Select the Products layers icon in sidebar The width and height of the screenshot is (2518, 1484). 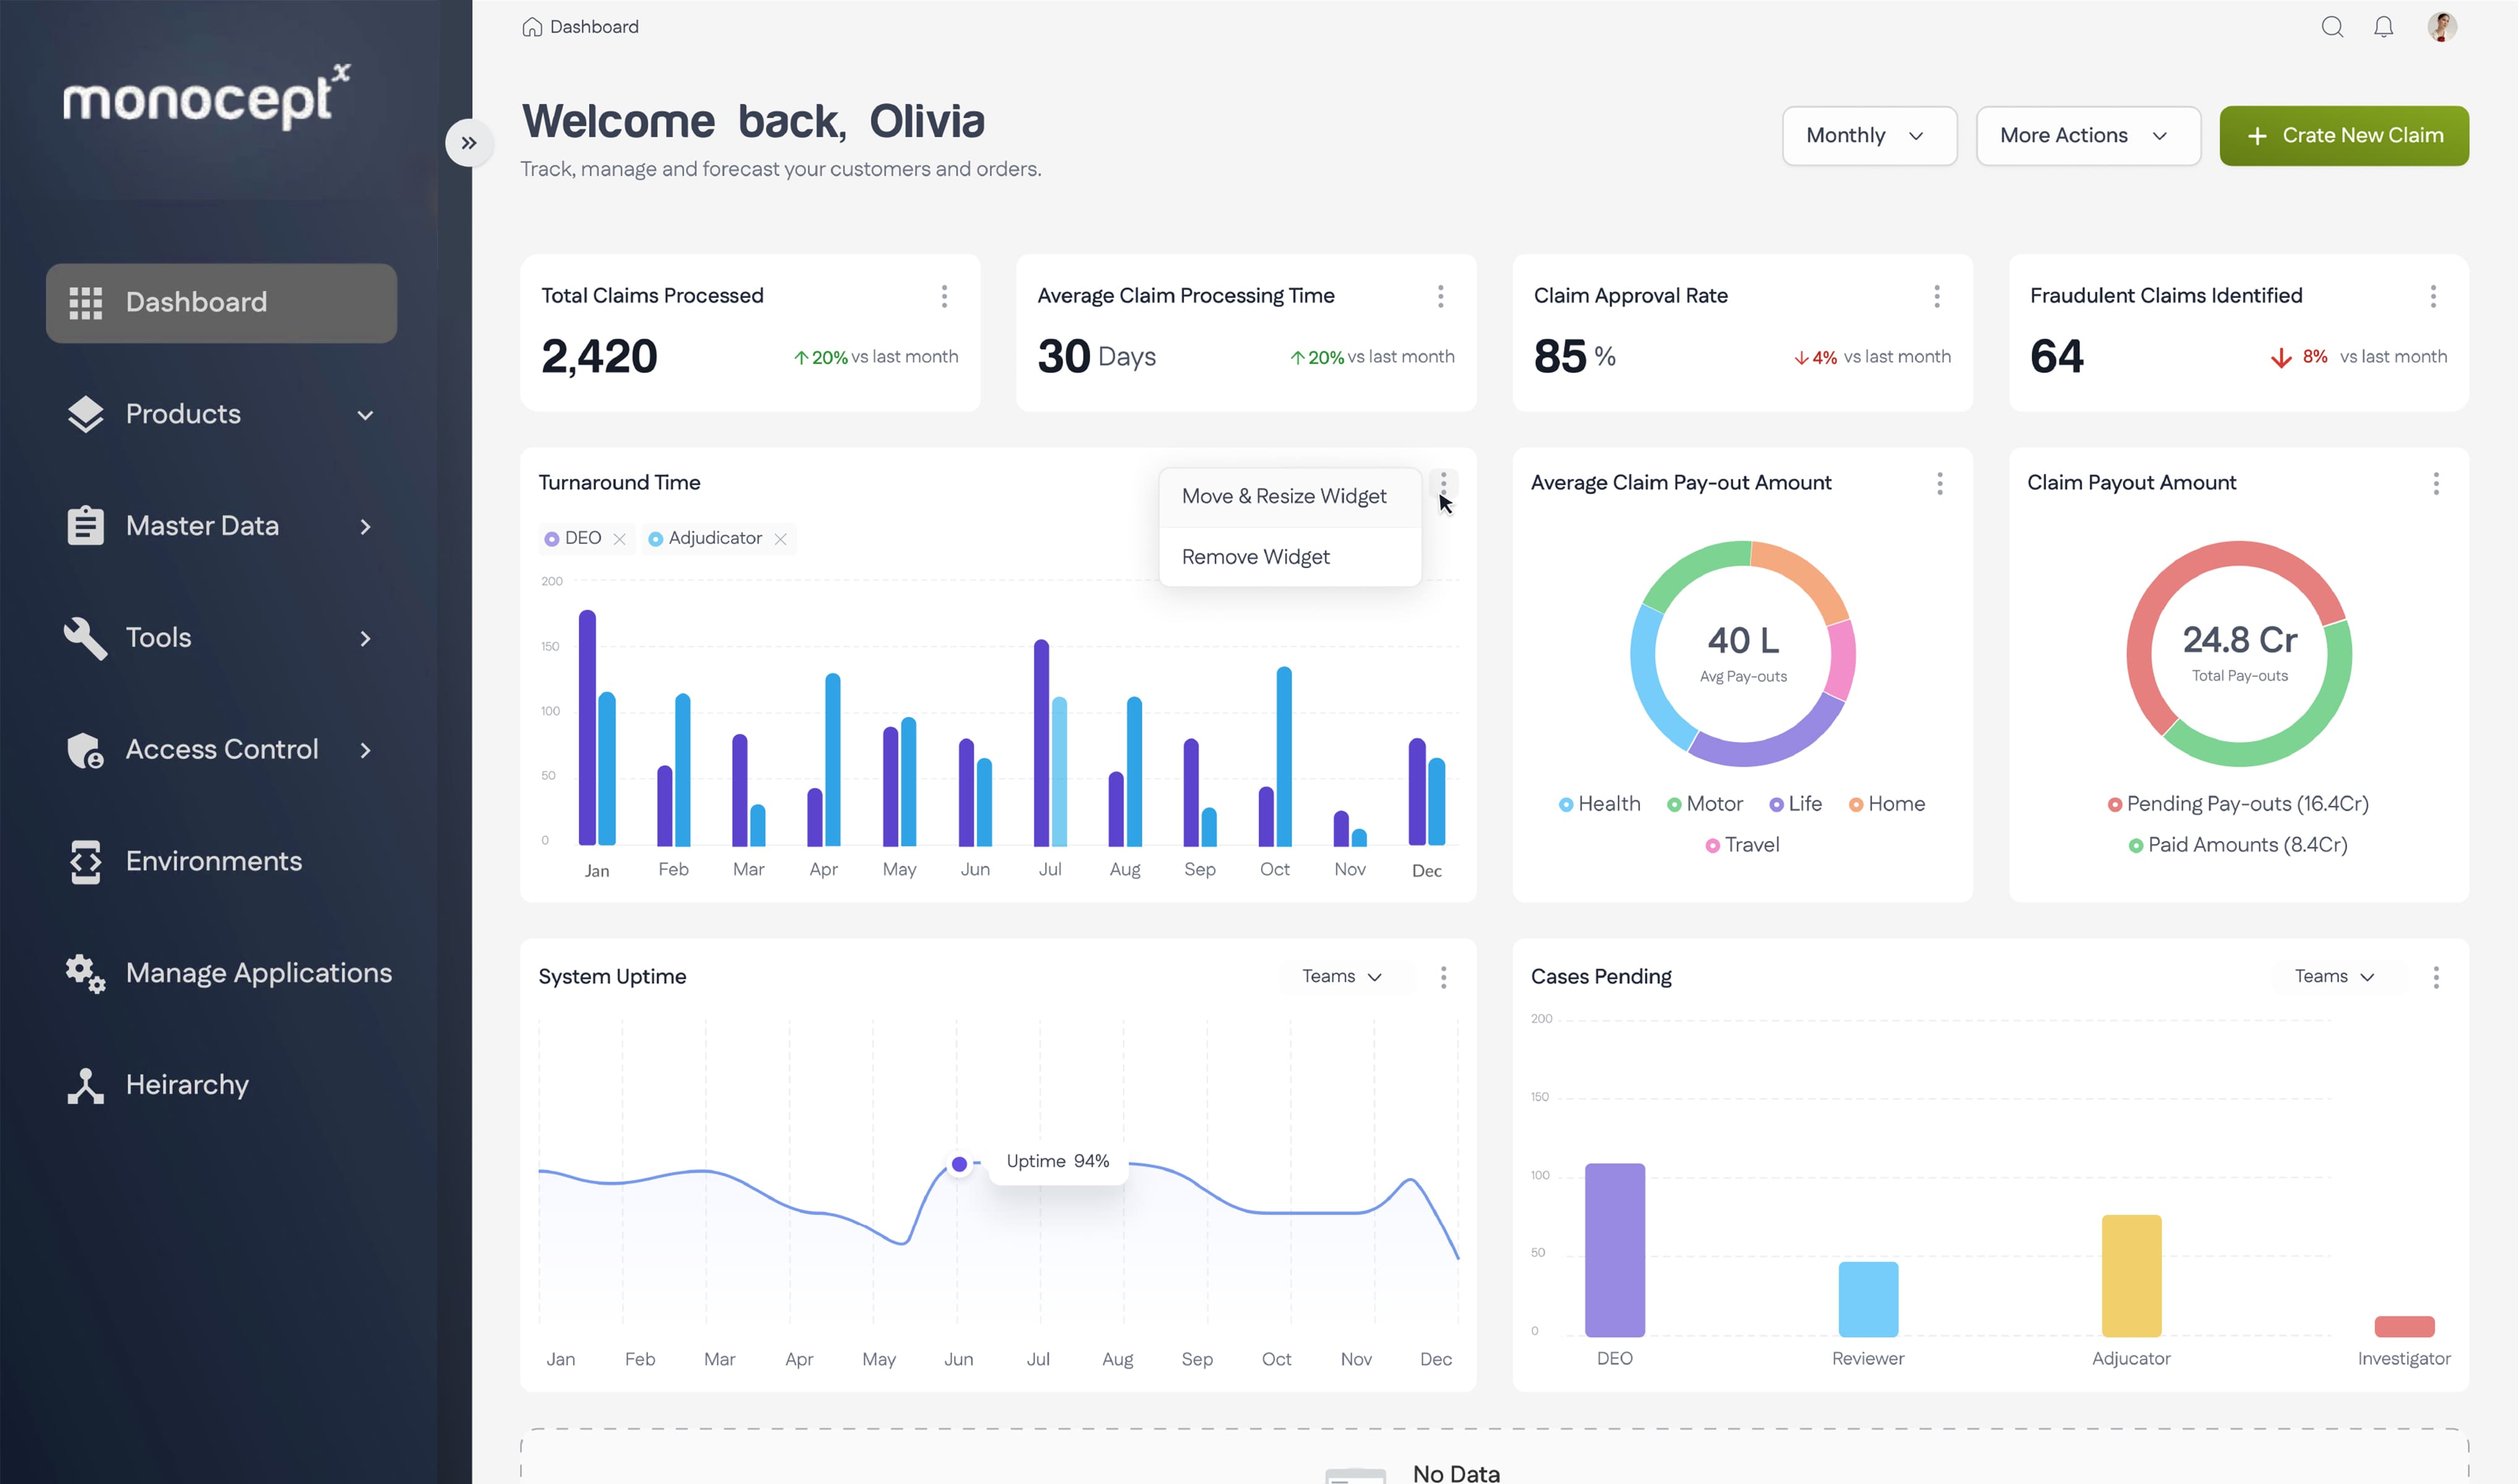[x=86, y=414]
